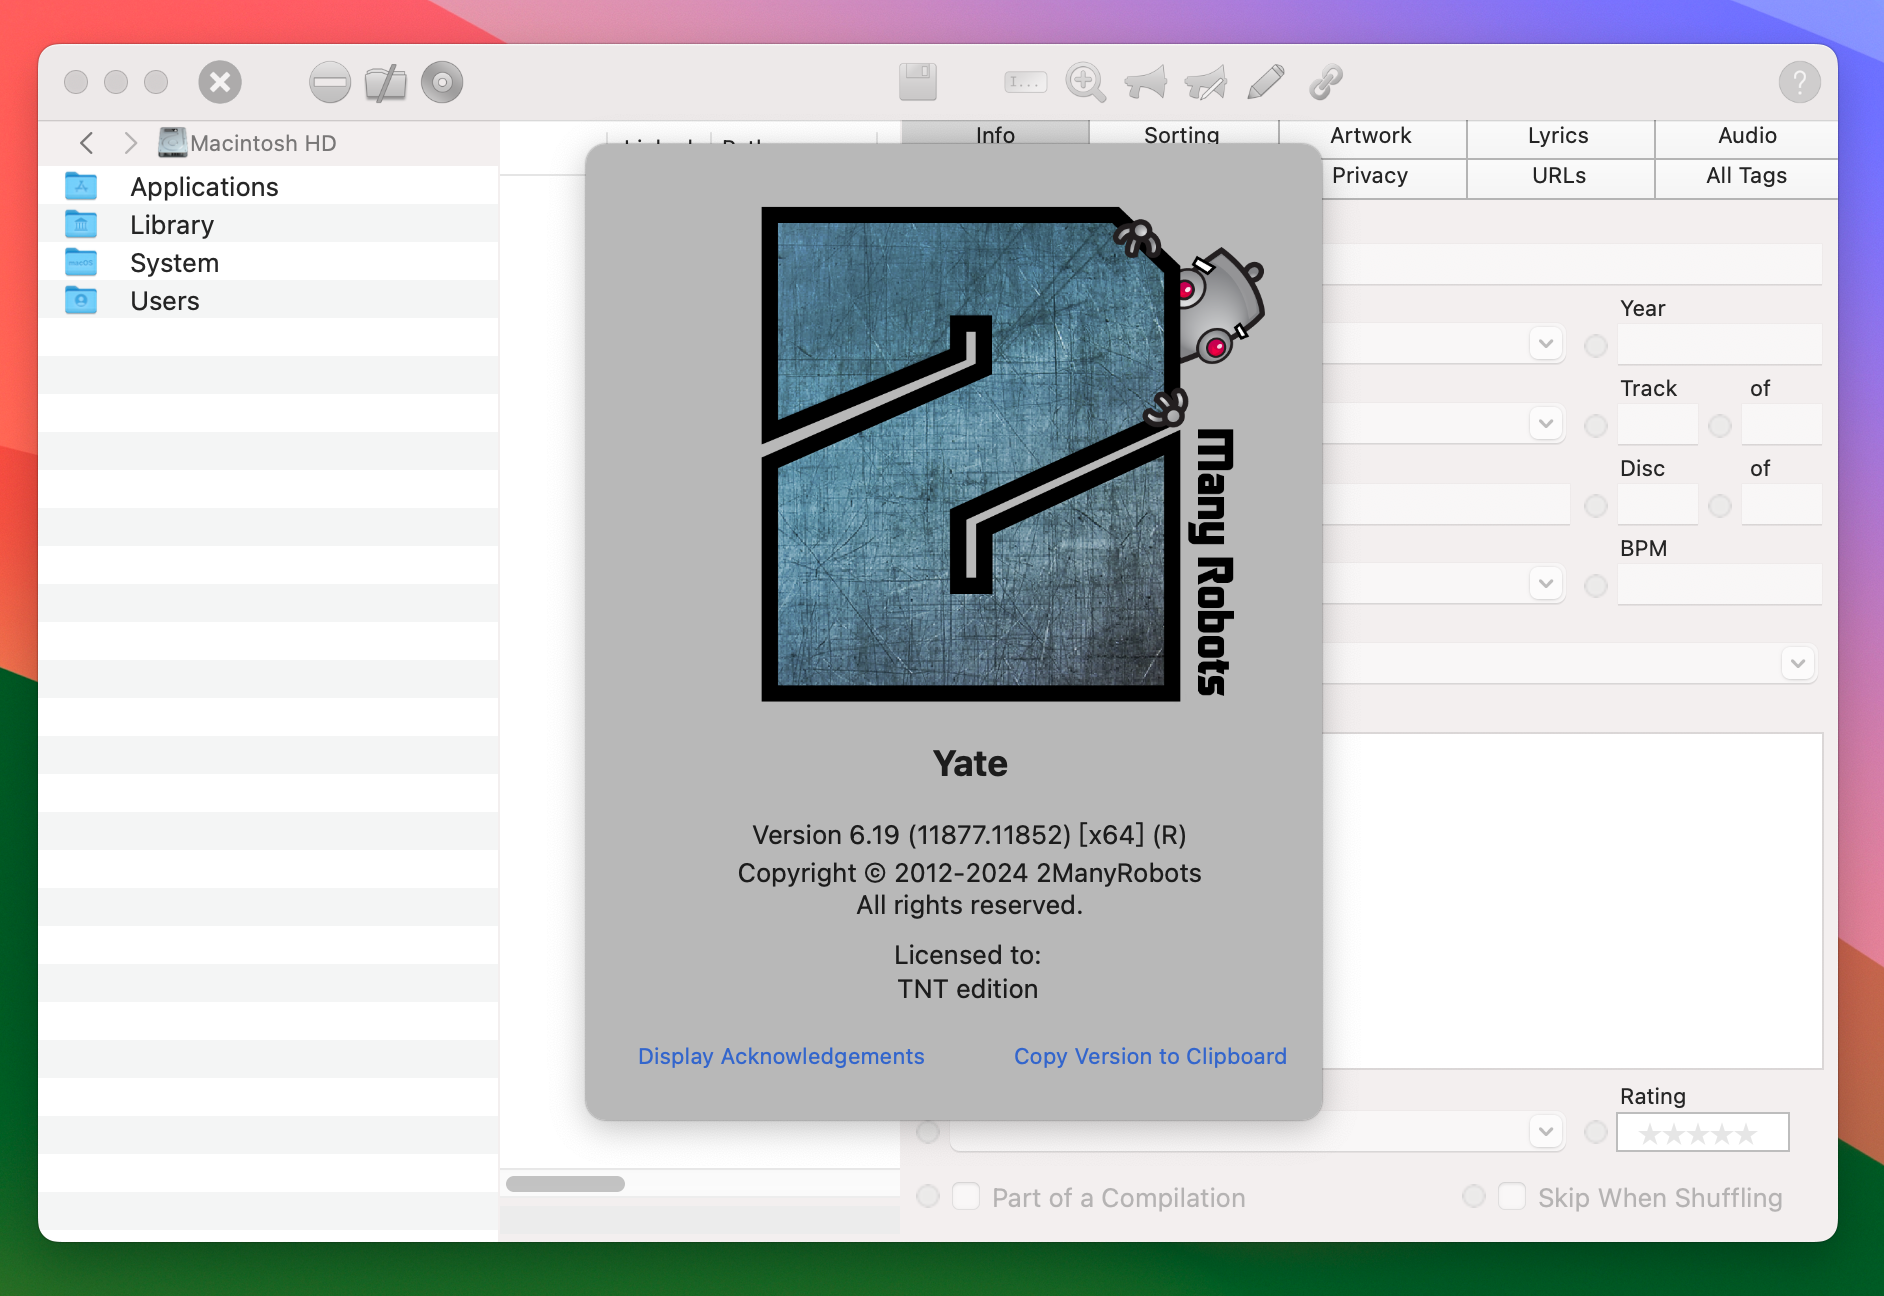Click the Disc number input field

(x=1658, y=504)
